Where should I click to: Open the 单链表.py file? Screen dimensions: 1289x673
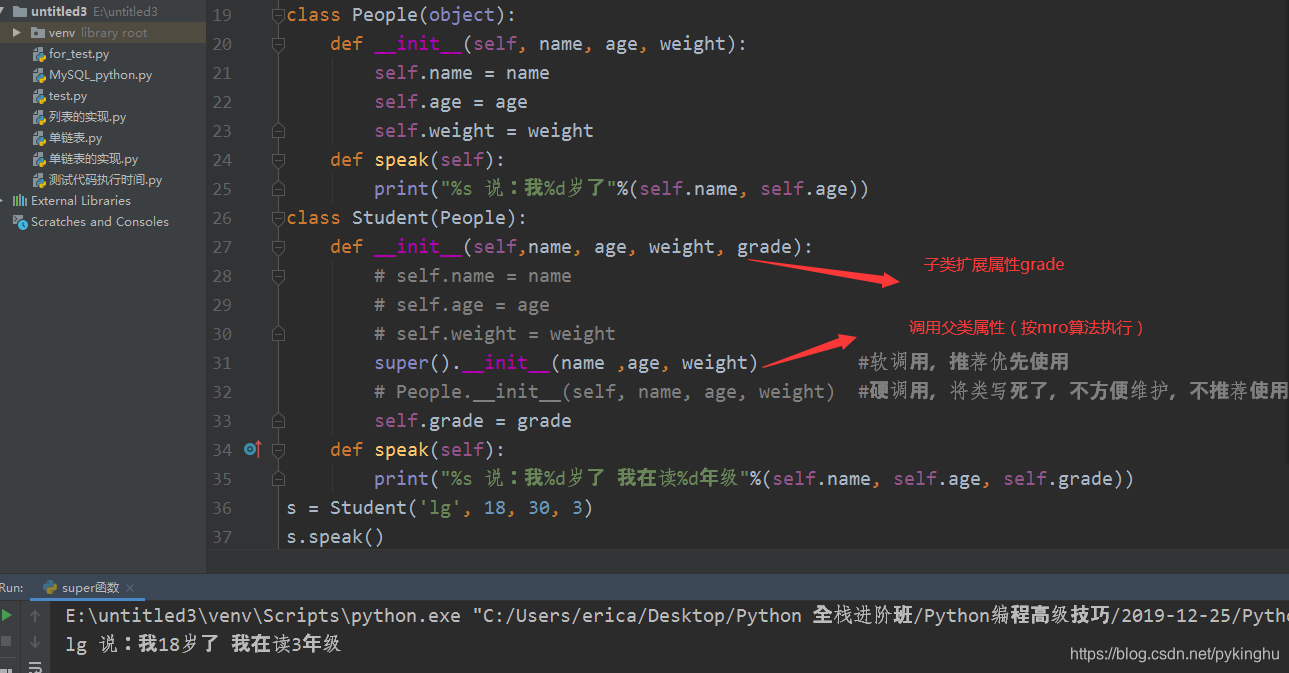click(x=71, y=137)
